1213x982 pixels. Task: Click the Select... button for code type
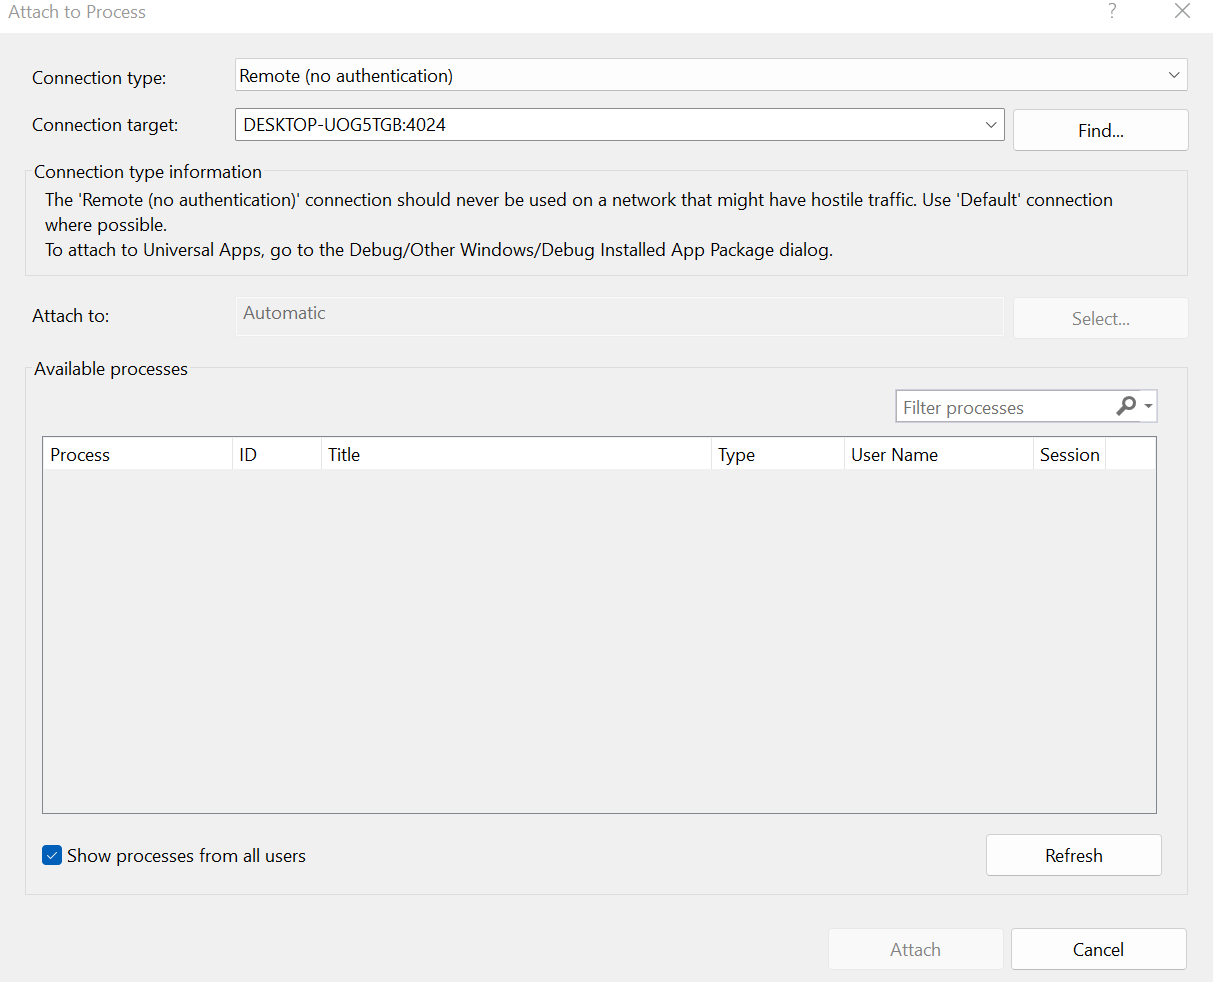click(x=1100, y=319)
